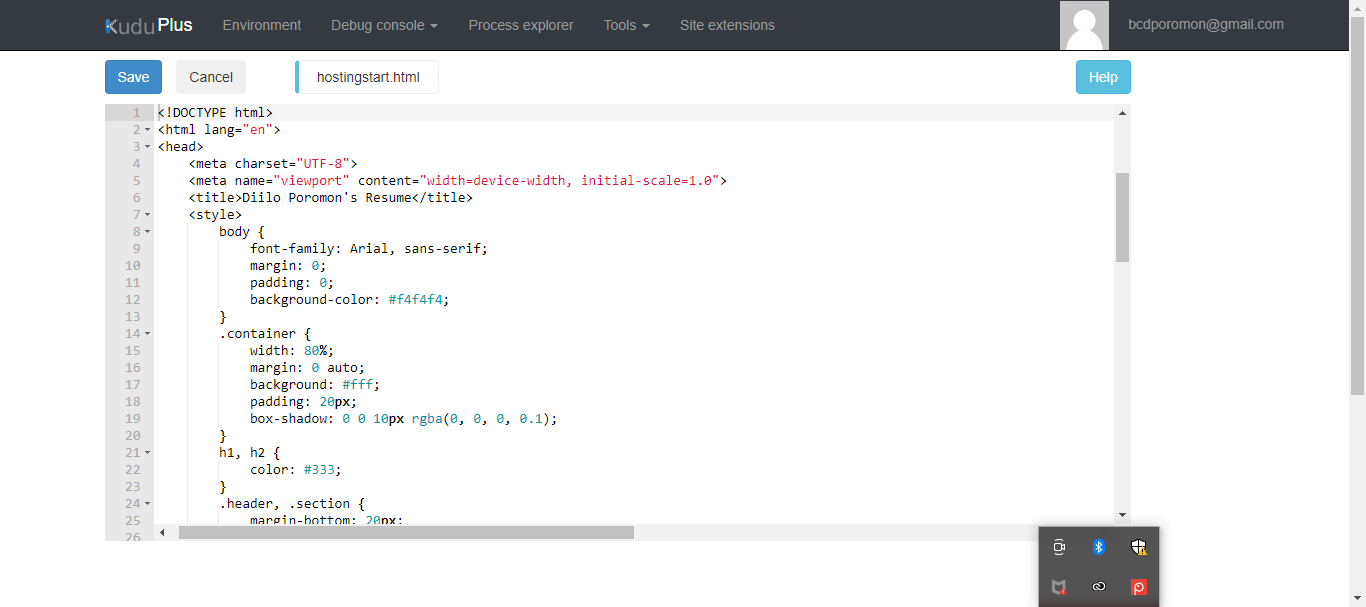1366x607 pixels.
Task: Expand the Tools dropdown menu
Action: pos(626,25)
